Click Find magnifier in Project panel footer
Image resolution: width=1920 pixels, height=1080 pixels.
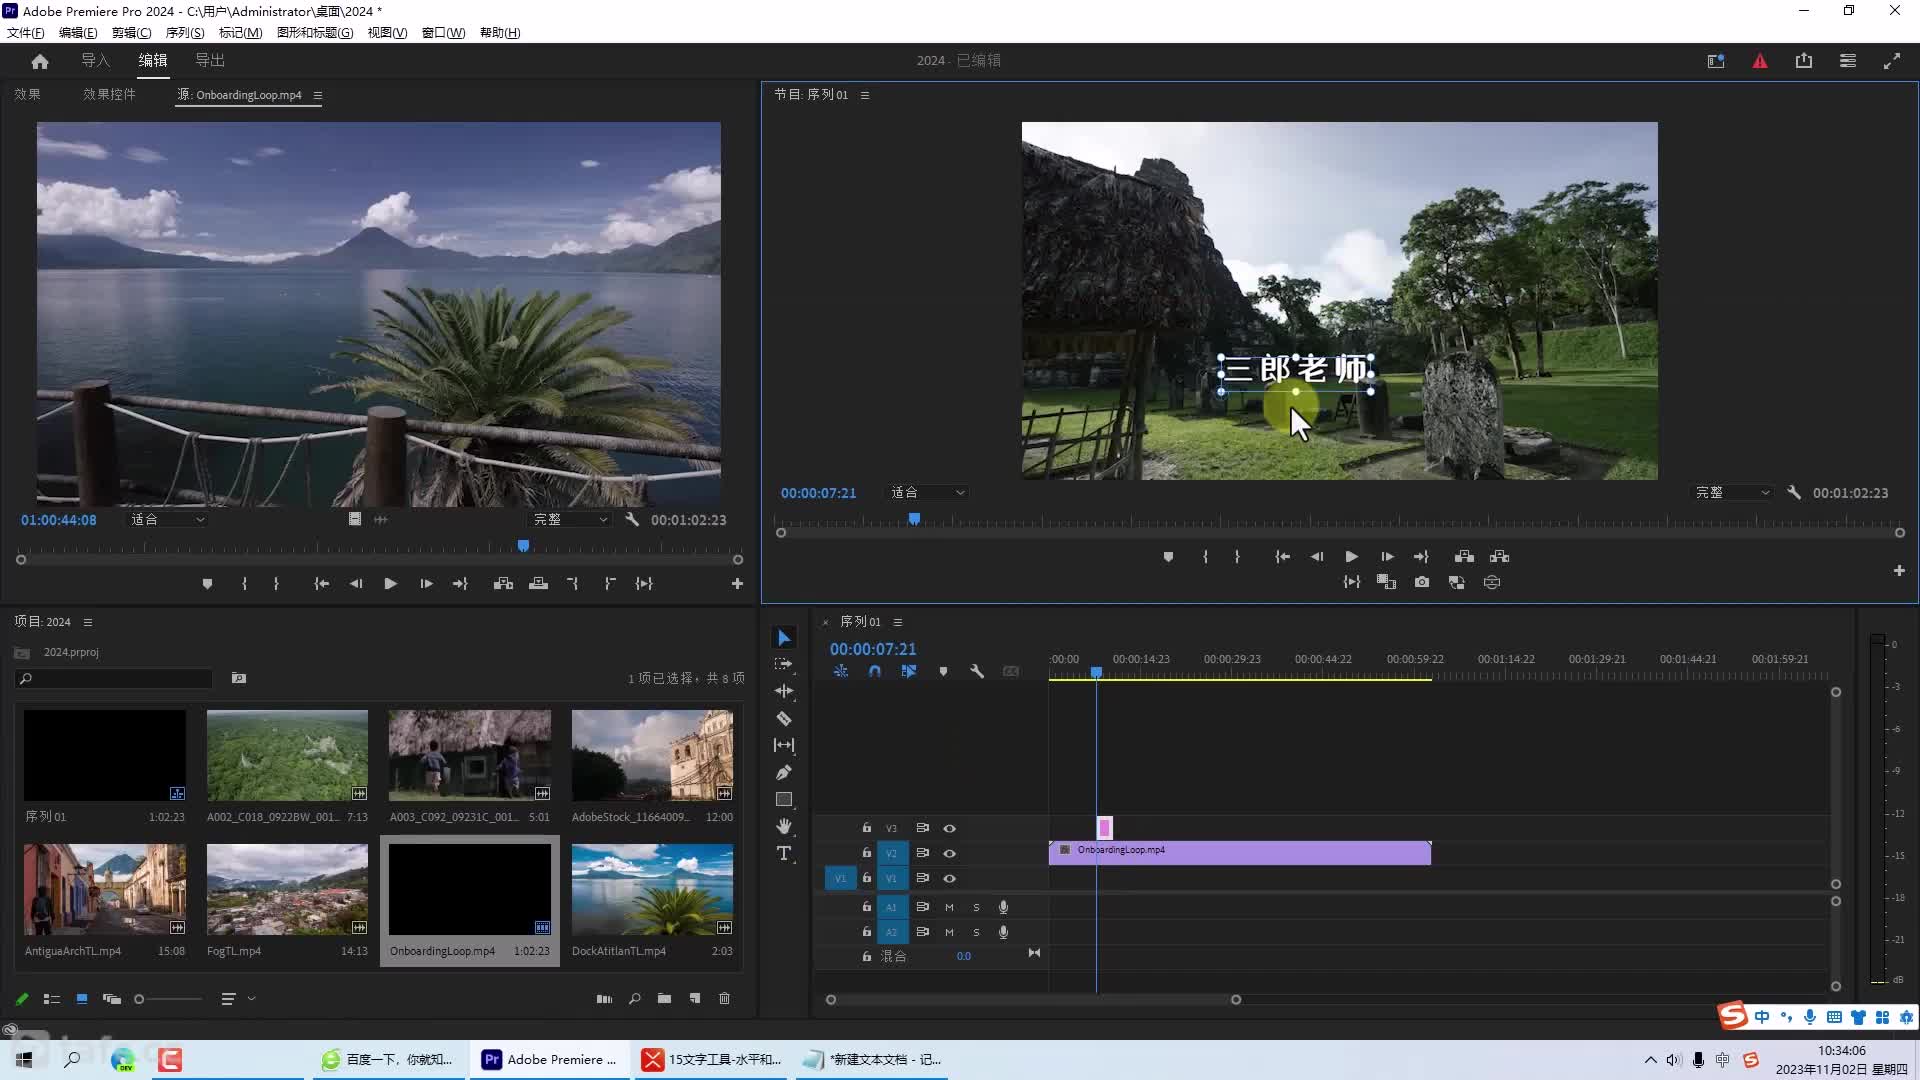(x=634, y=998)
